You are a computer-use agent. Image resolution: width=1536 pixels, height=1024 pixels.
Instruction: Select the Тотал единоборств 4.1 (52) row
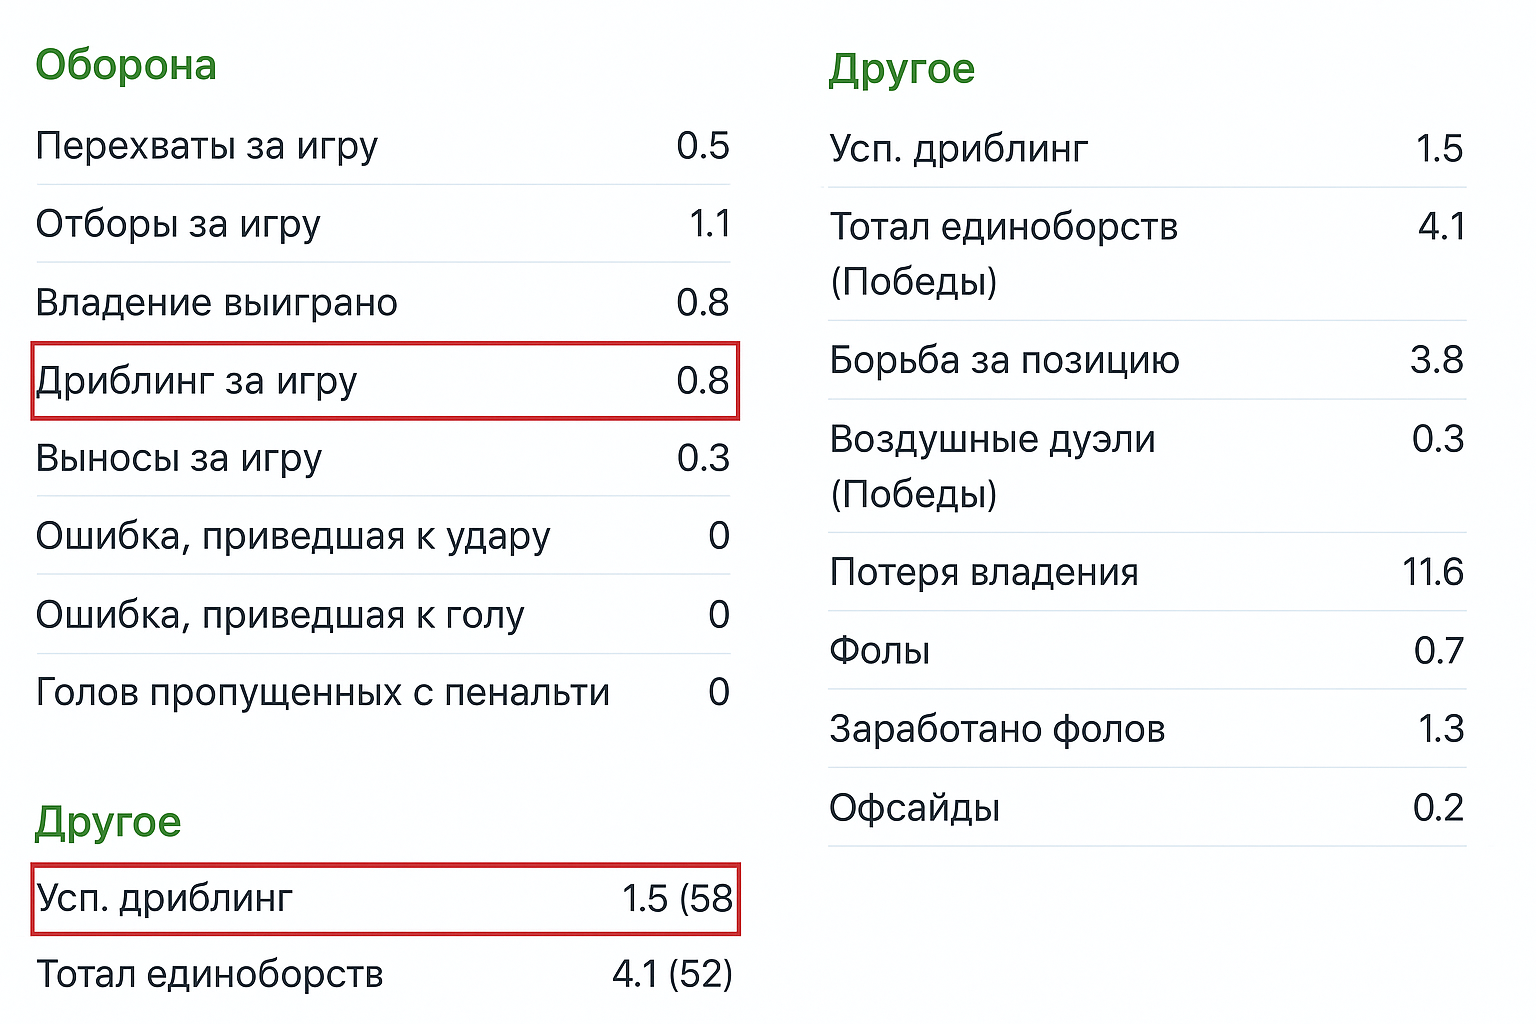pos(383,974)
